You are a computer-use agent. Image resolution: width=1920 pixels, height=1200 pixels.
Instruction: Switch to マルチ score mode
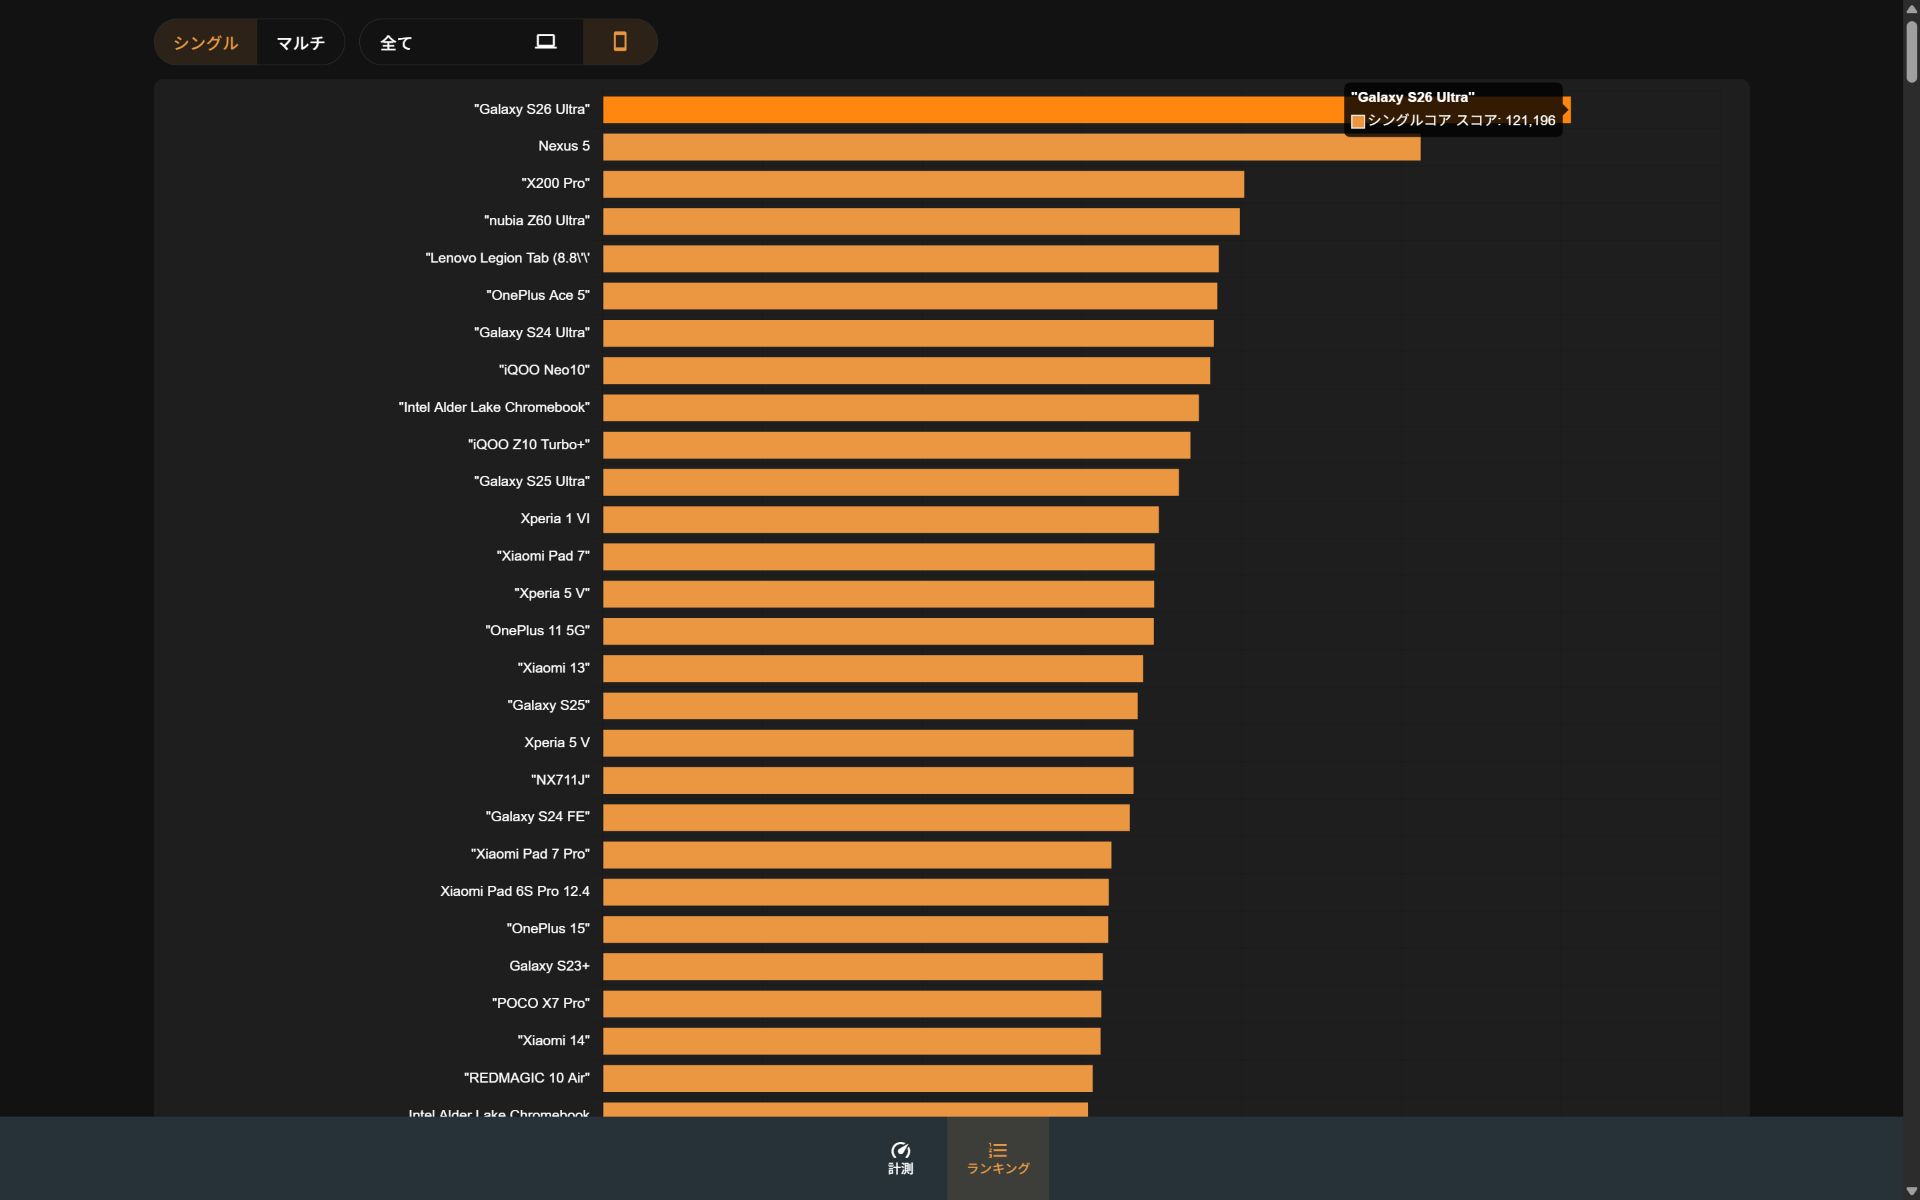pyautogui.click(x=300, y=42)
